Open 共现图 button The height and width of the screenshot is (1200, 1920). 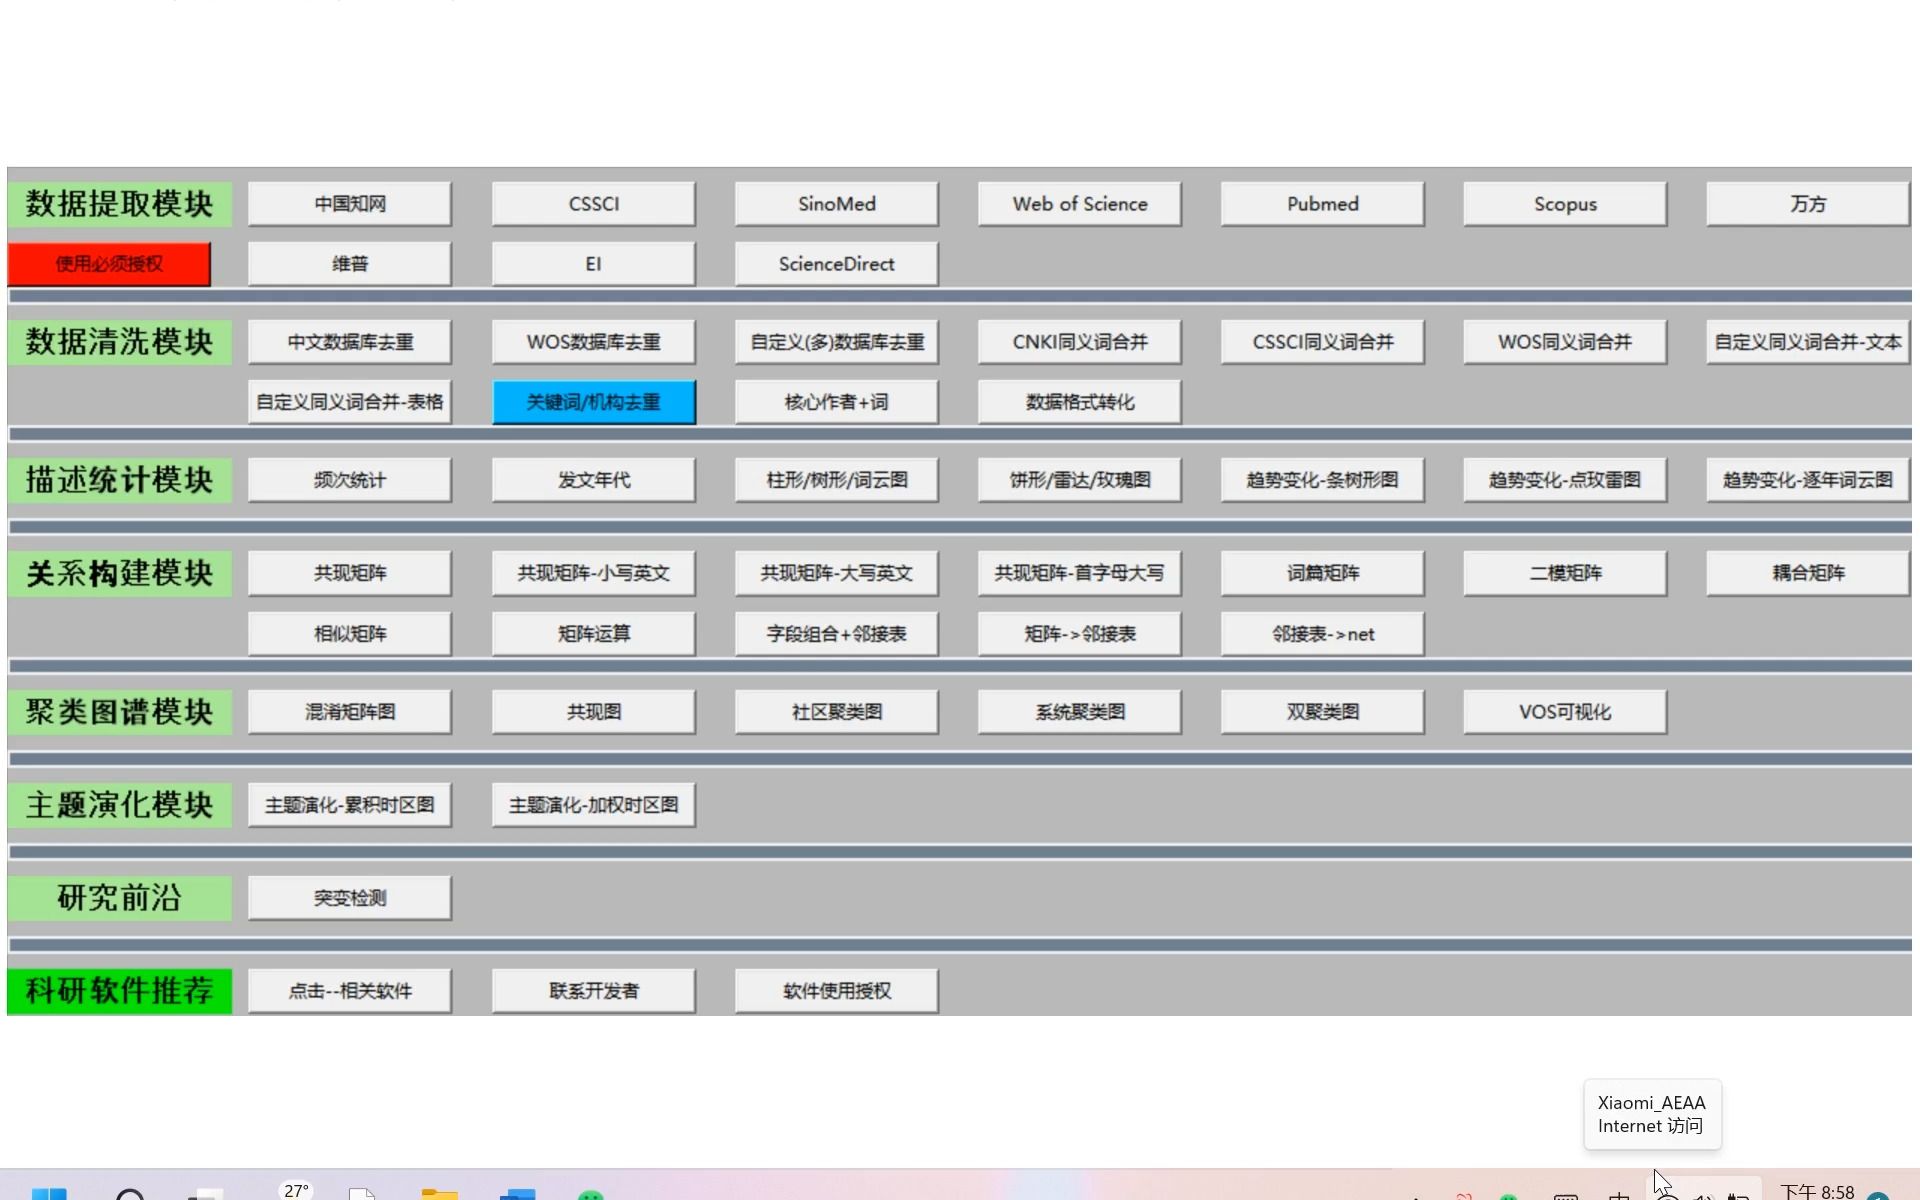594,712
